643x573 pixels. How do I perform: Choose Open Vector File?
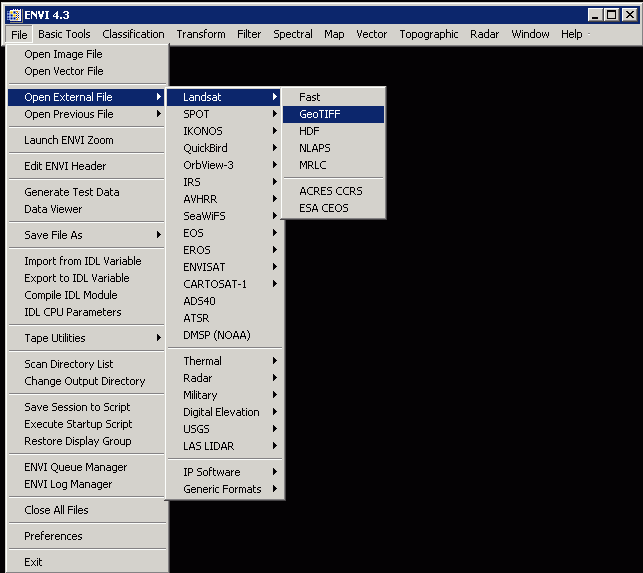pos(88,71)
